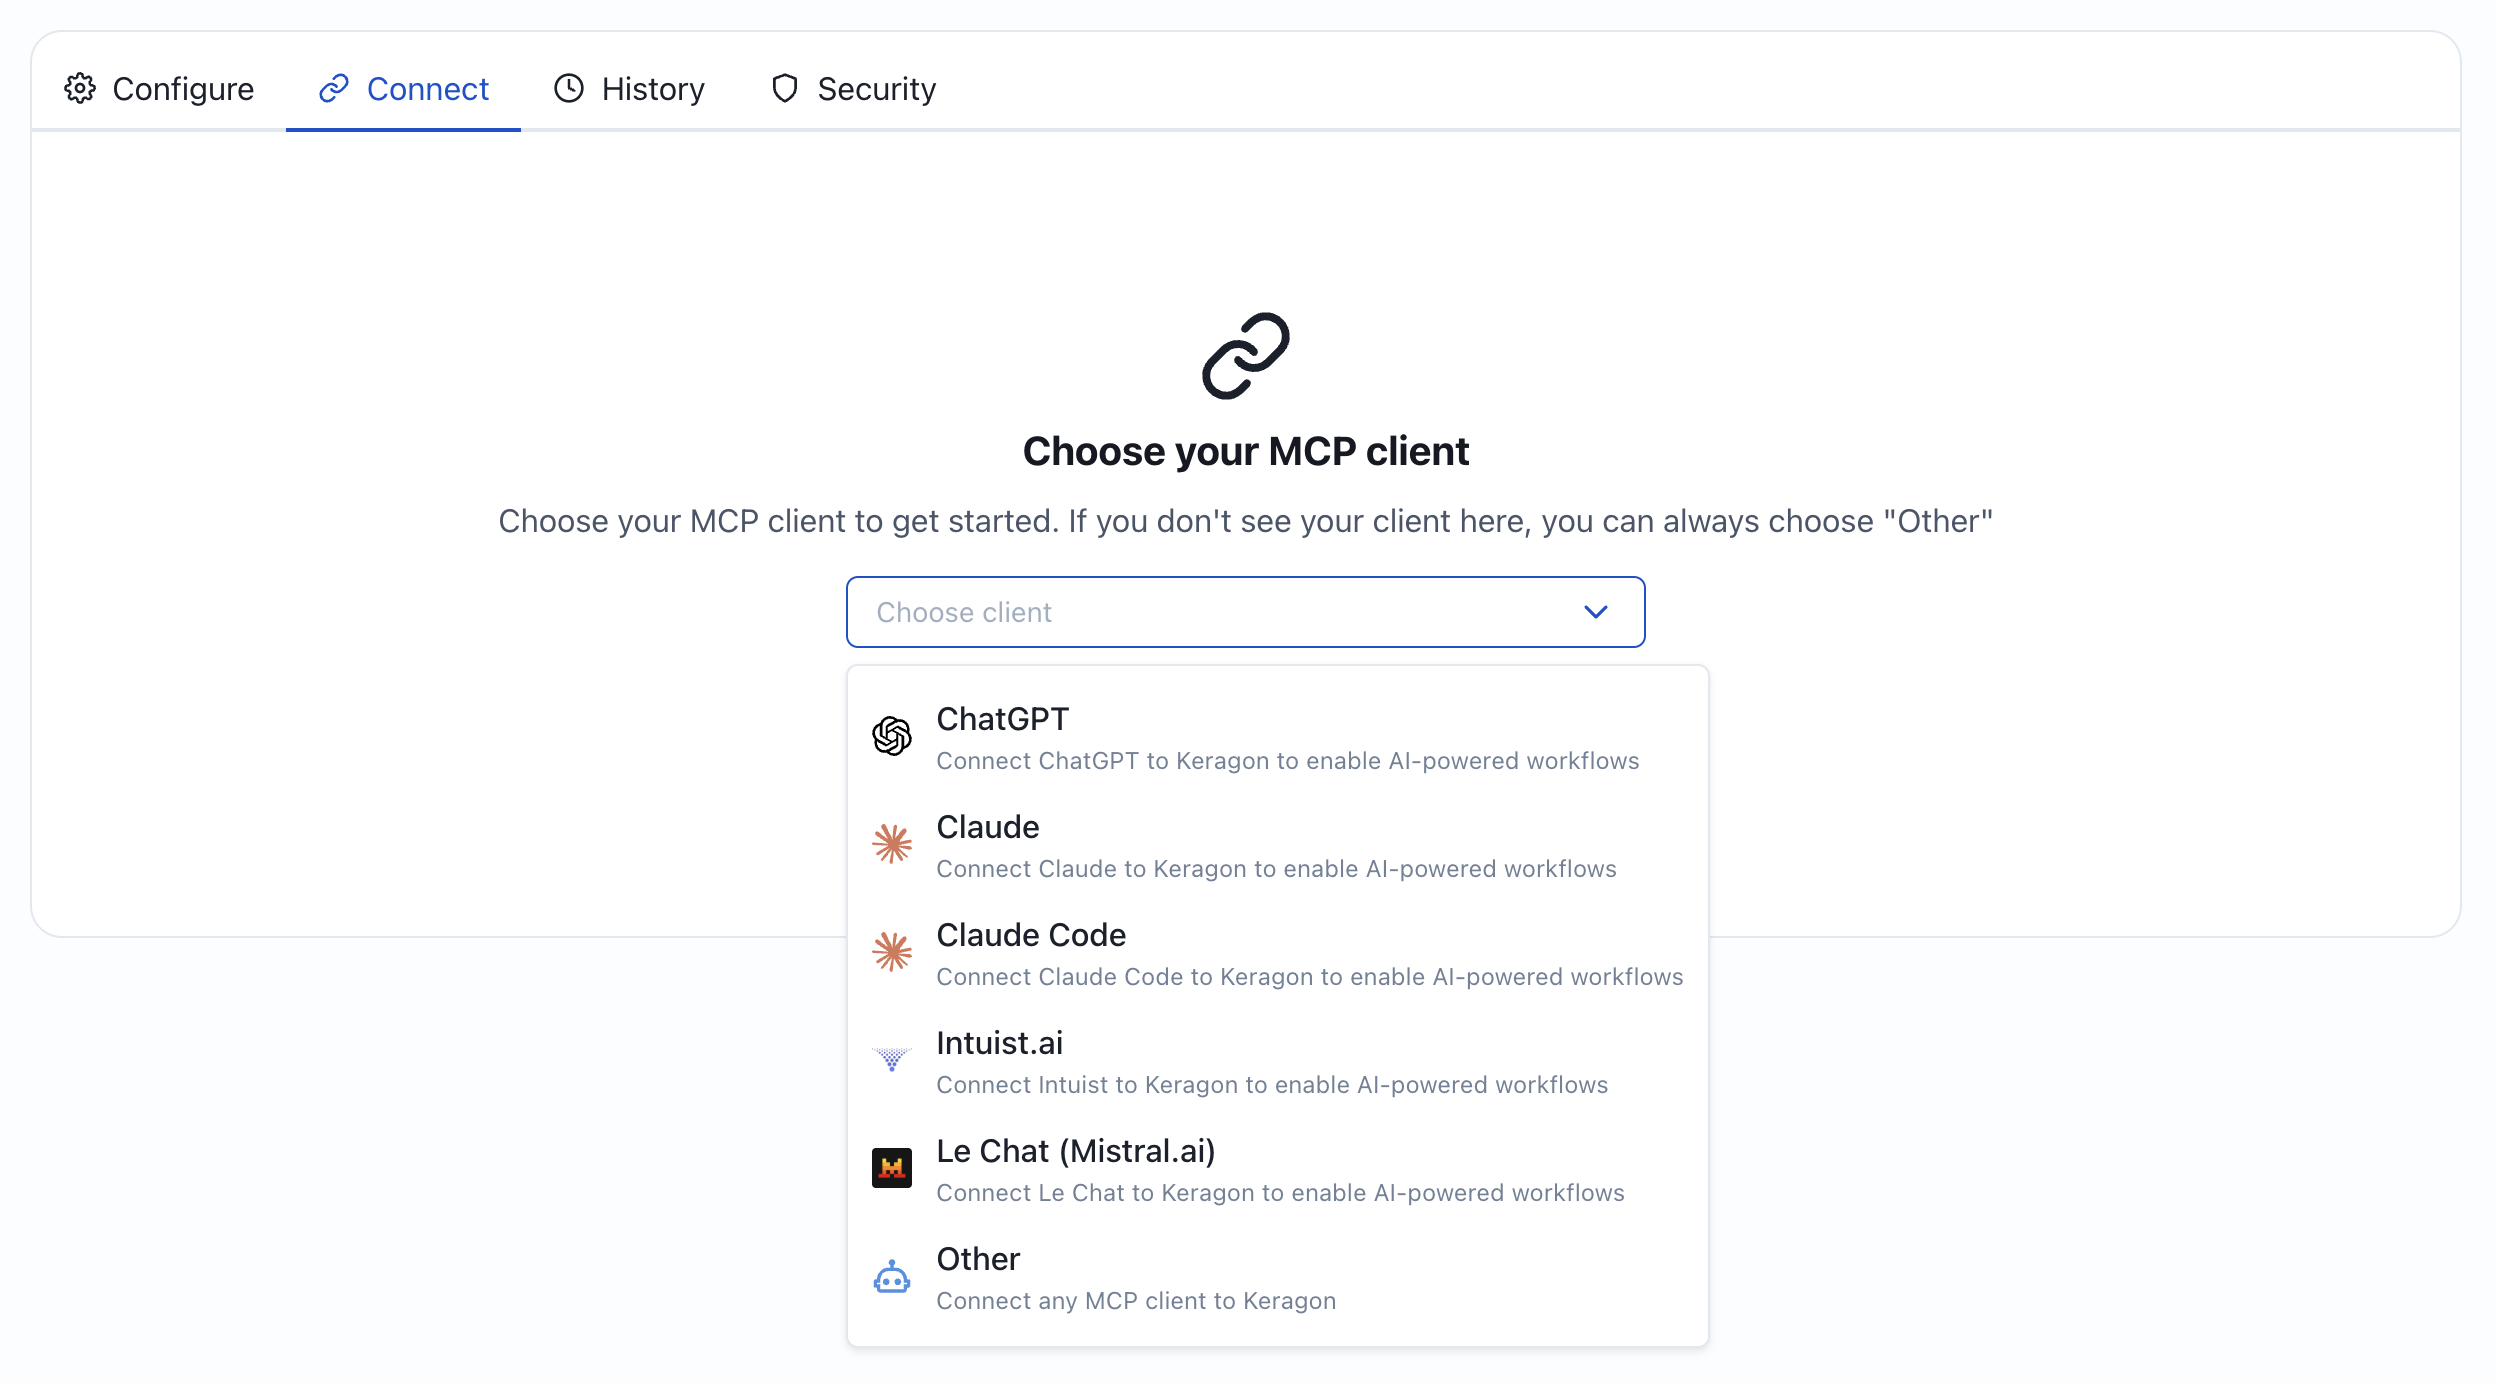2496x1384 pixels.
Task: Select ChatGPT from the client list
Action: click(1278, 737)
